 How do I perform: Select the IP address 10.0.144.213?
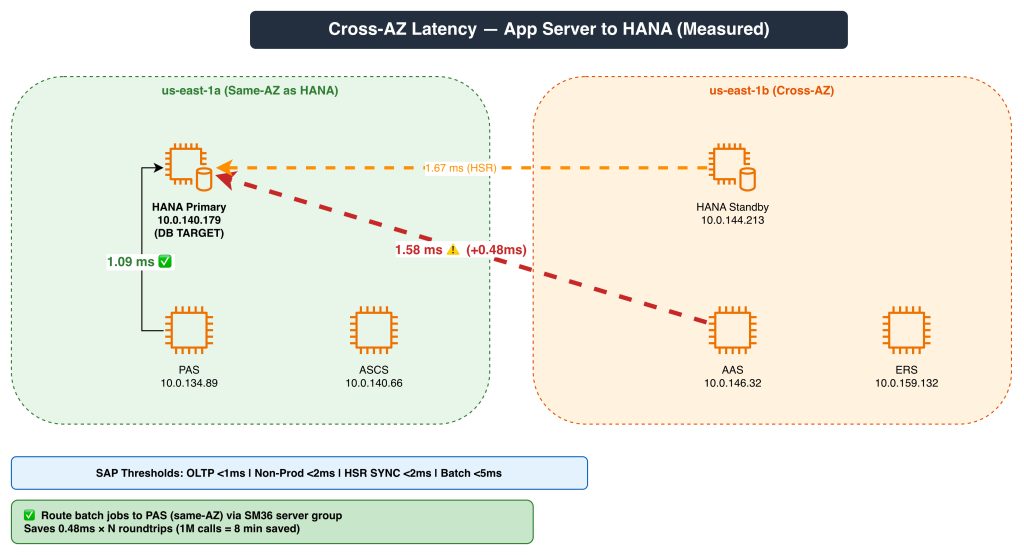(732, 220)
